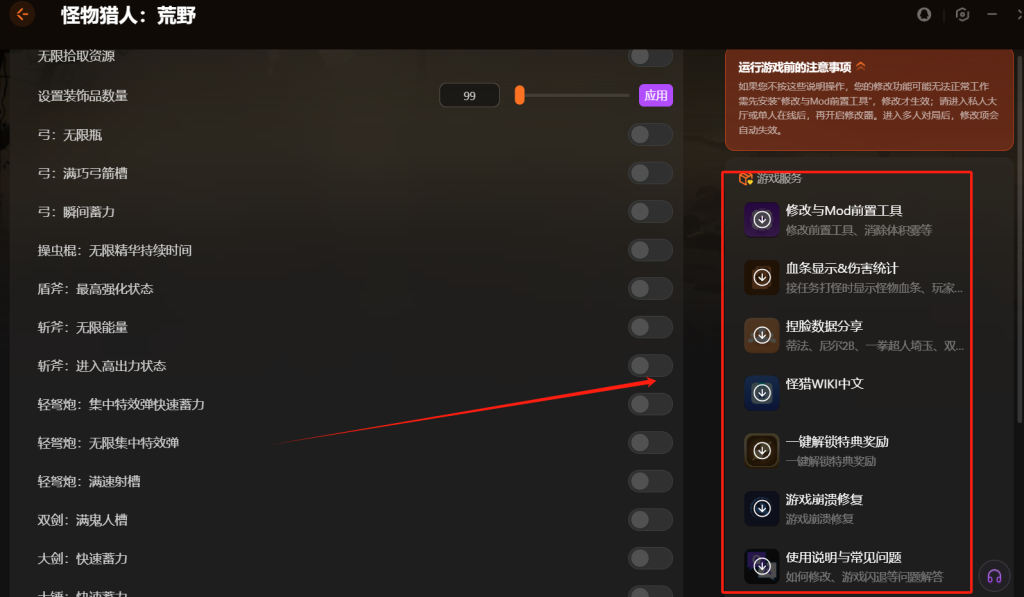Open the headset customer support icon

[994, 576]
